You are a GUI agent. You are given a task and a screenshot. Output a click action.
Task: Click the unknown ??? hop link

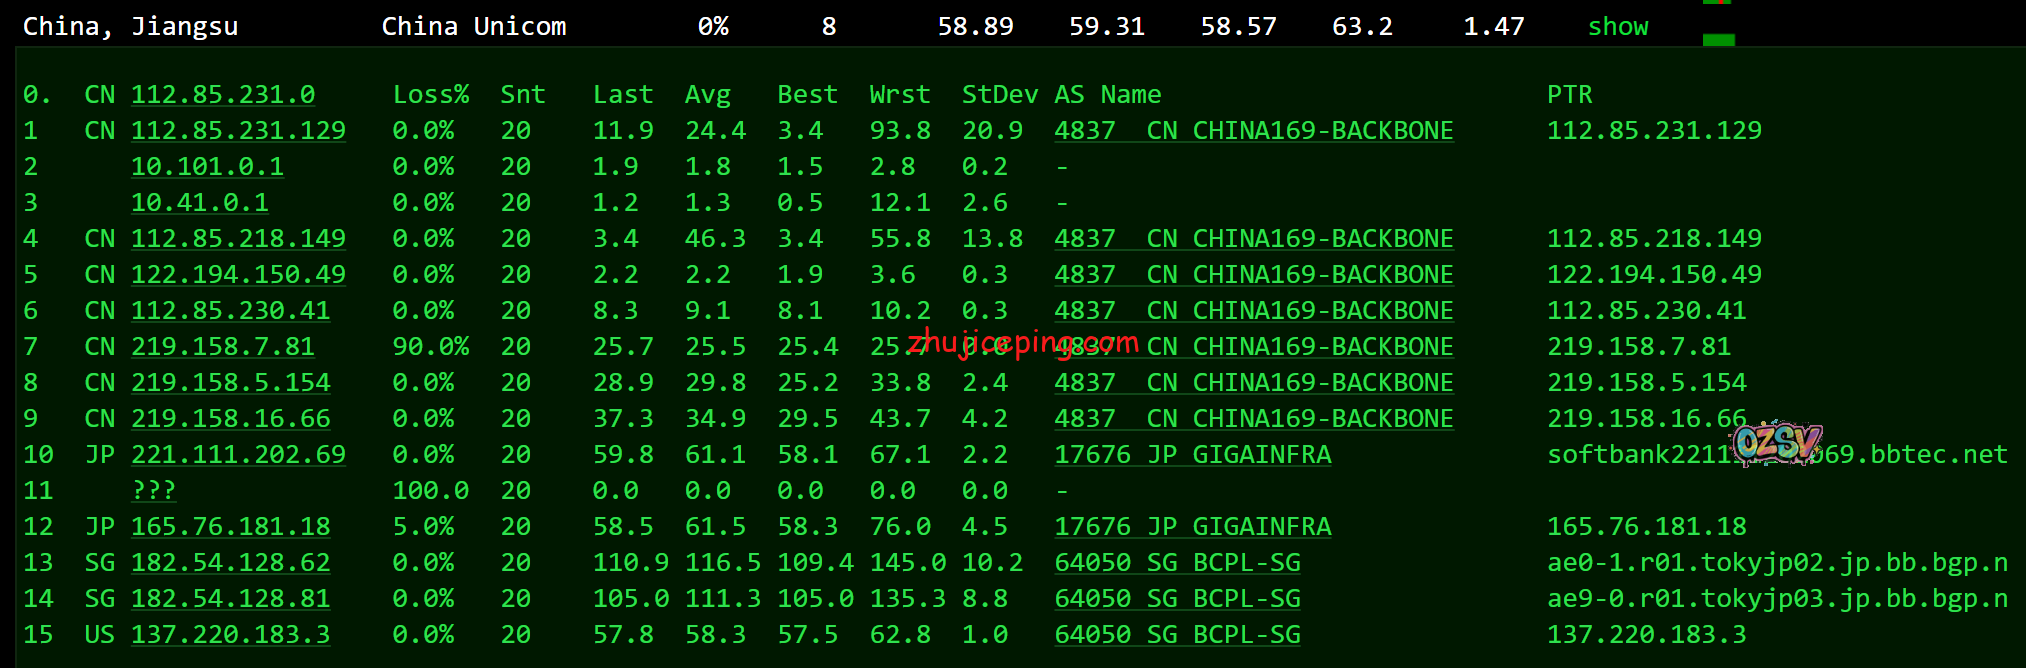pos(153,491)
